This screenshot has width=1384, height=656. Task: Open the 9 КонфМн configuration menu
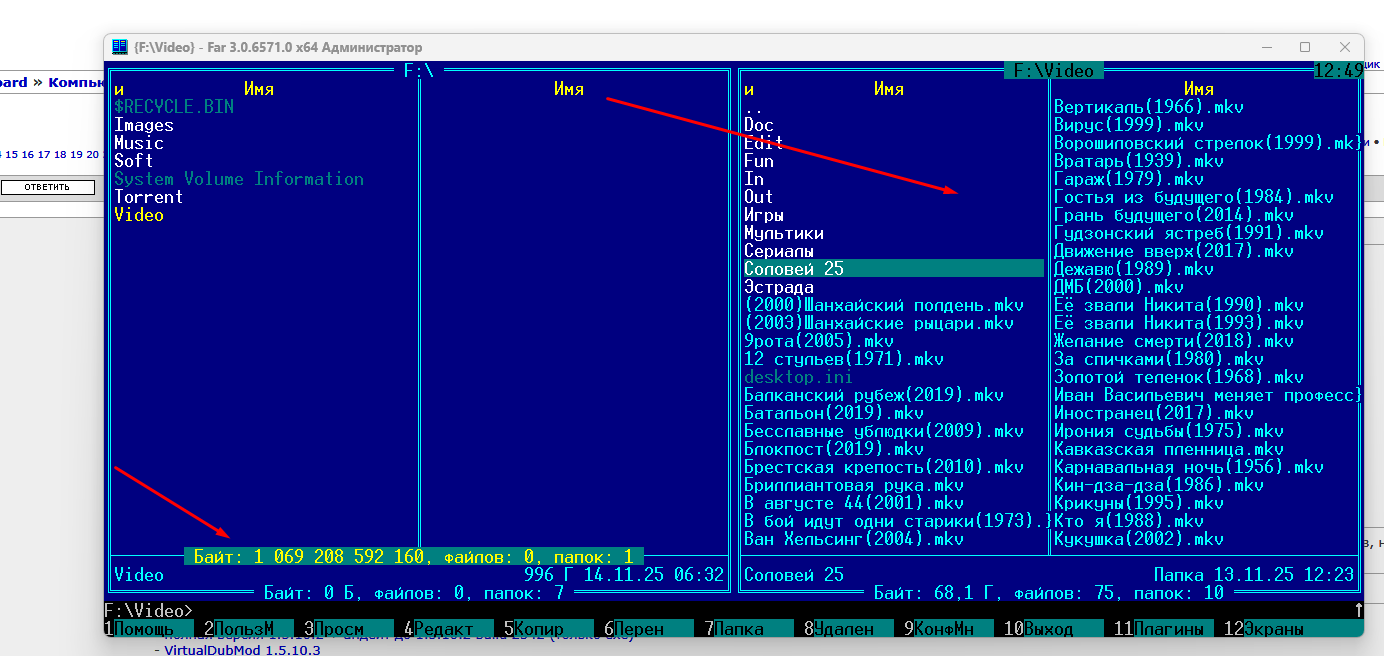click(x=944, y=629)
